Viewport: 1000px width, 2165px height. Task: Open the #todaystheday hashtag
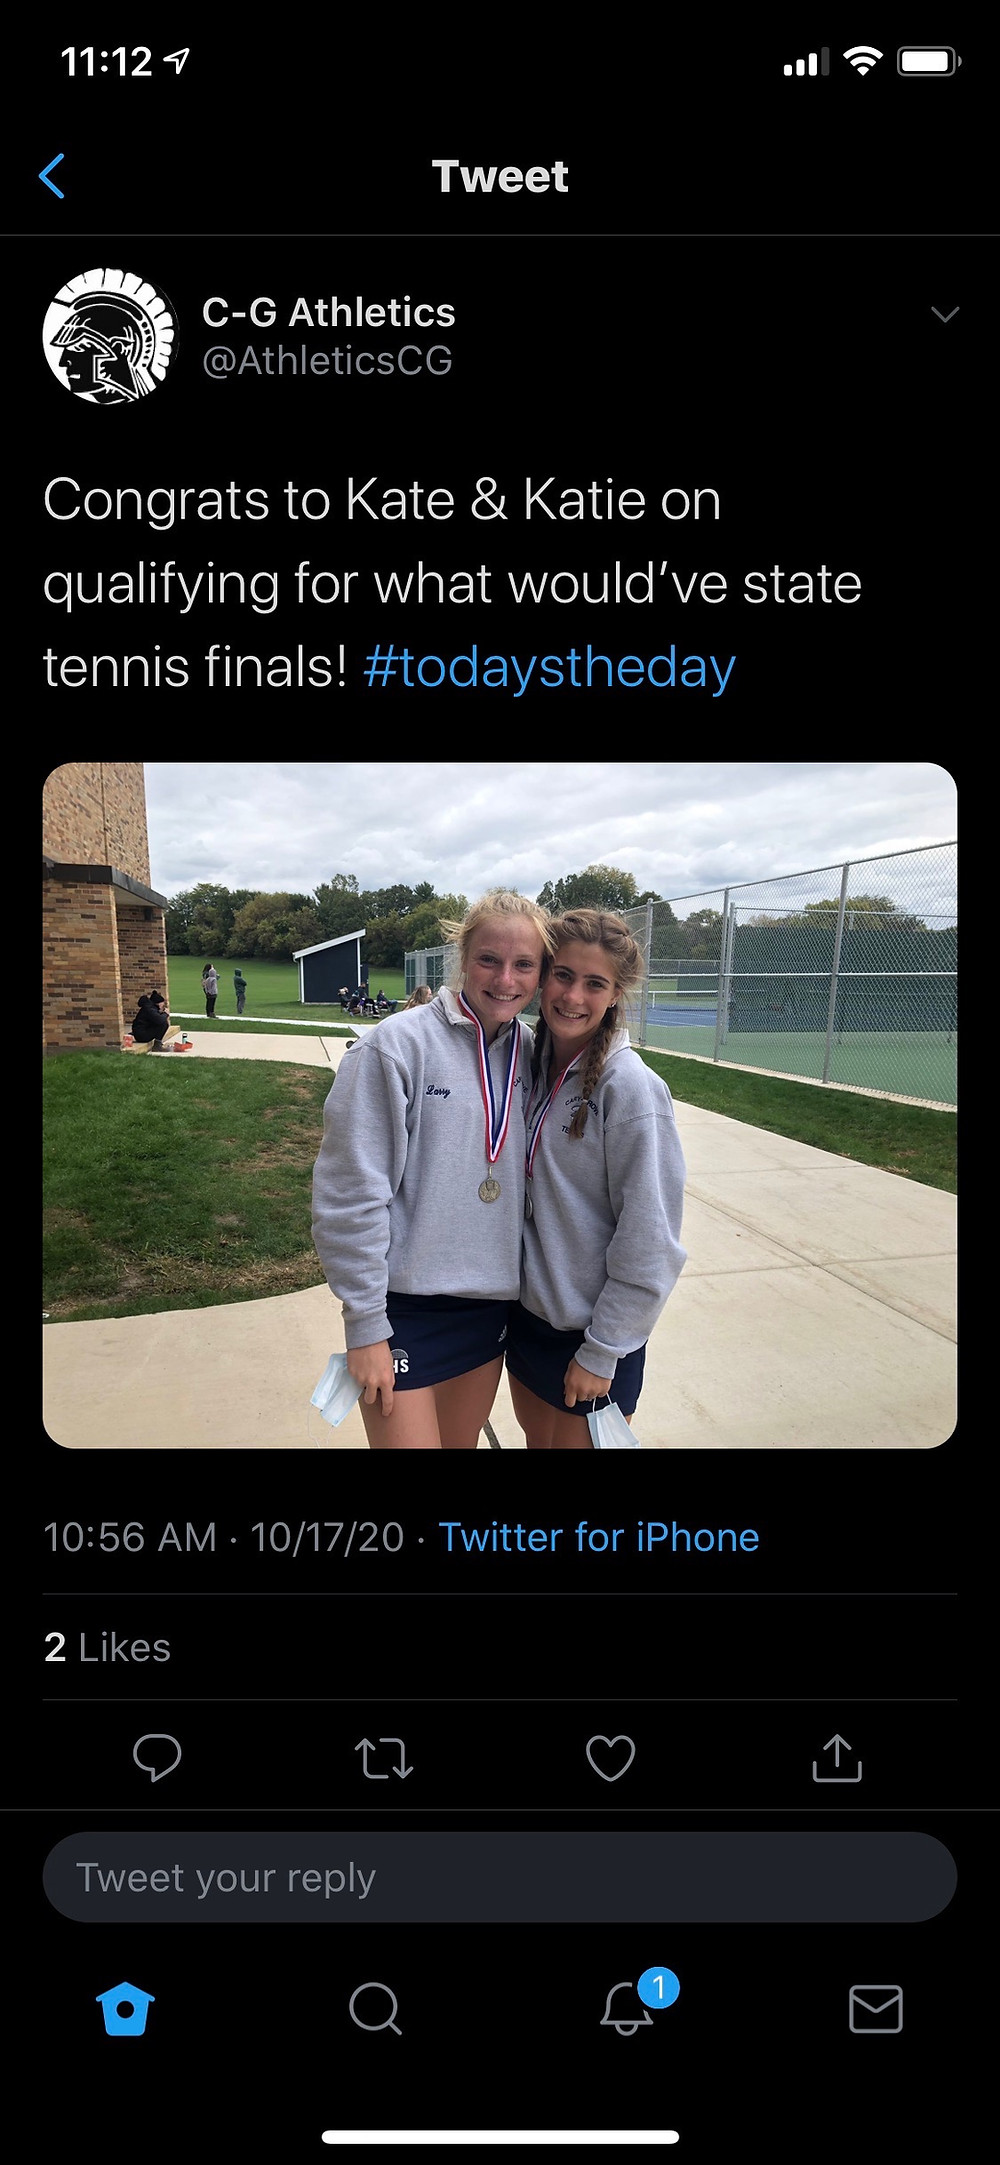coord(549,667)
